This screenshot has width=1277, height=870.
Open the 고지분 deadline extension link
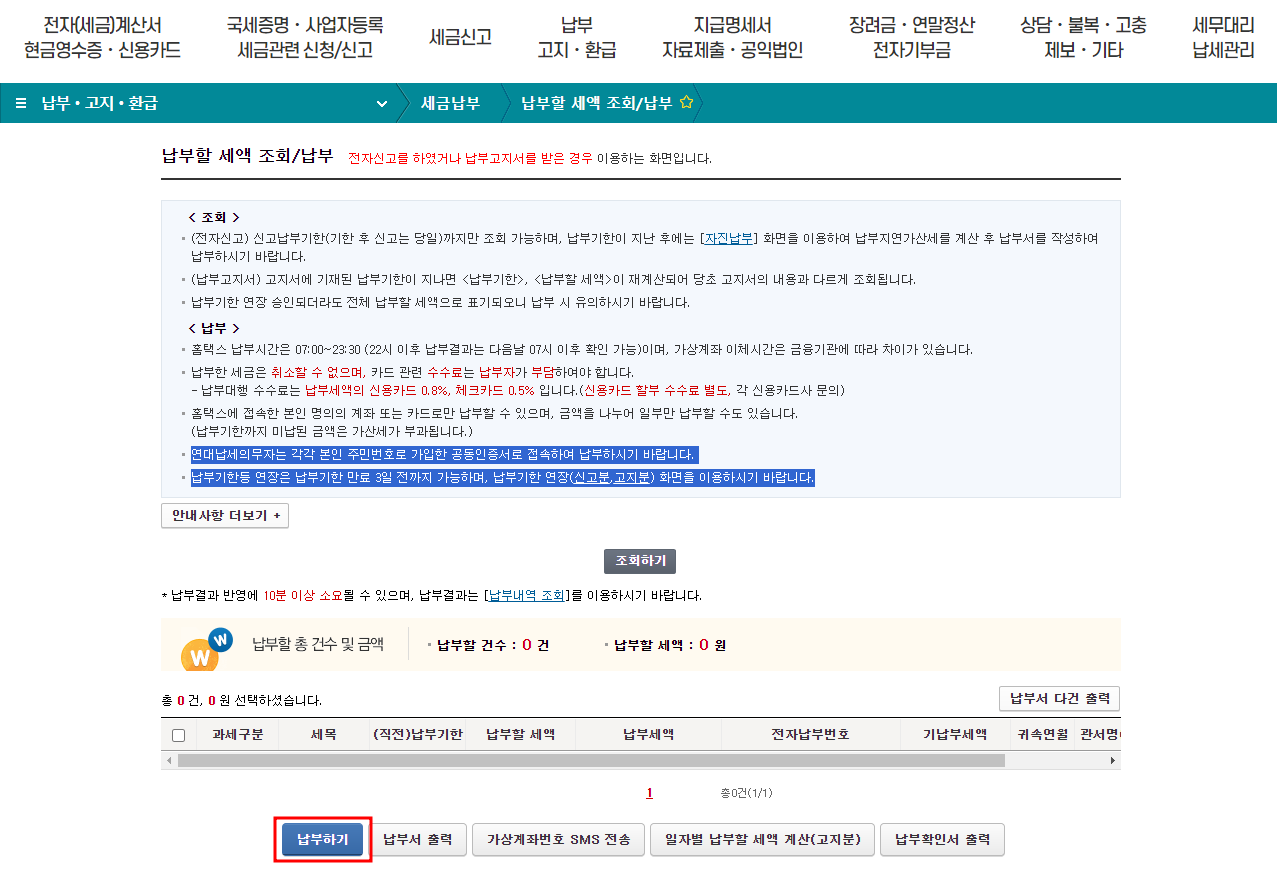[633, 478]
